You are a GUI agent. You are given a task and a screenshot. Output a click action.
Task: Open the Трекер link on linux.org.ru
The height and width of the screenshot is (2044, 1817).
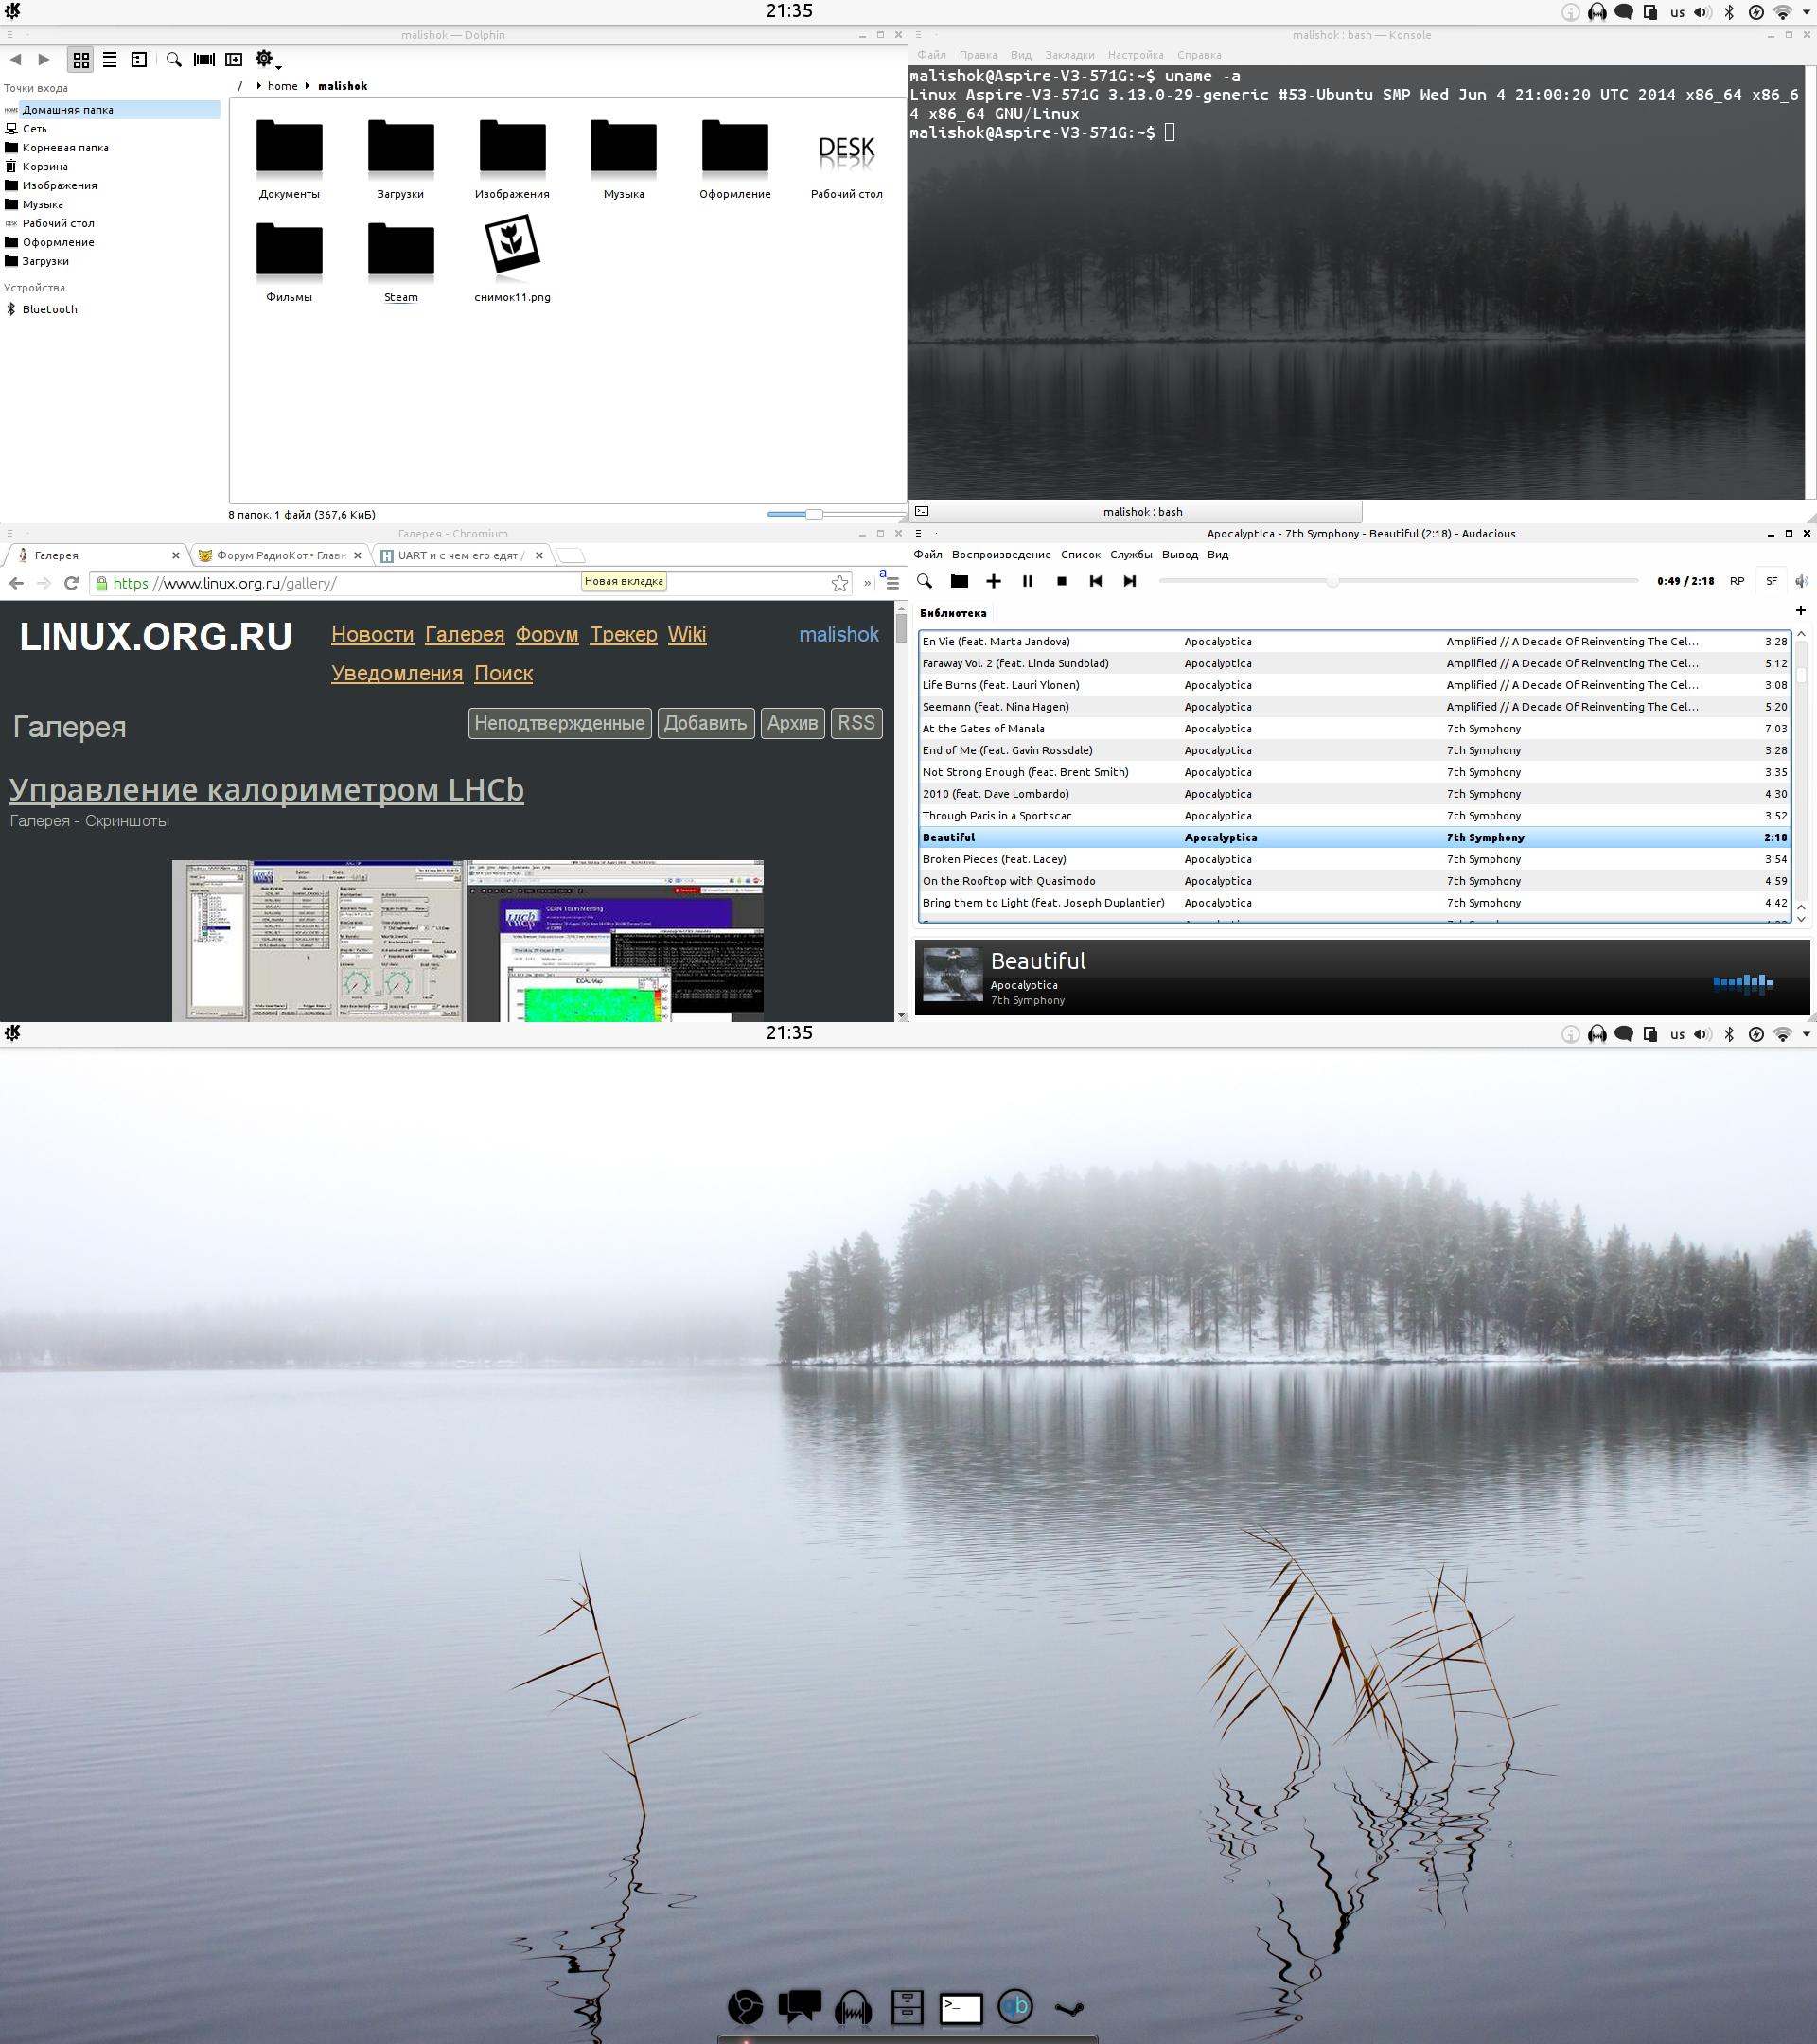tap(623, 634)
